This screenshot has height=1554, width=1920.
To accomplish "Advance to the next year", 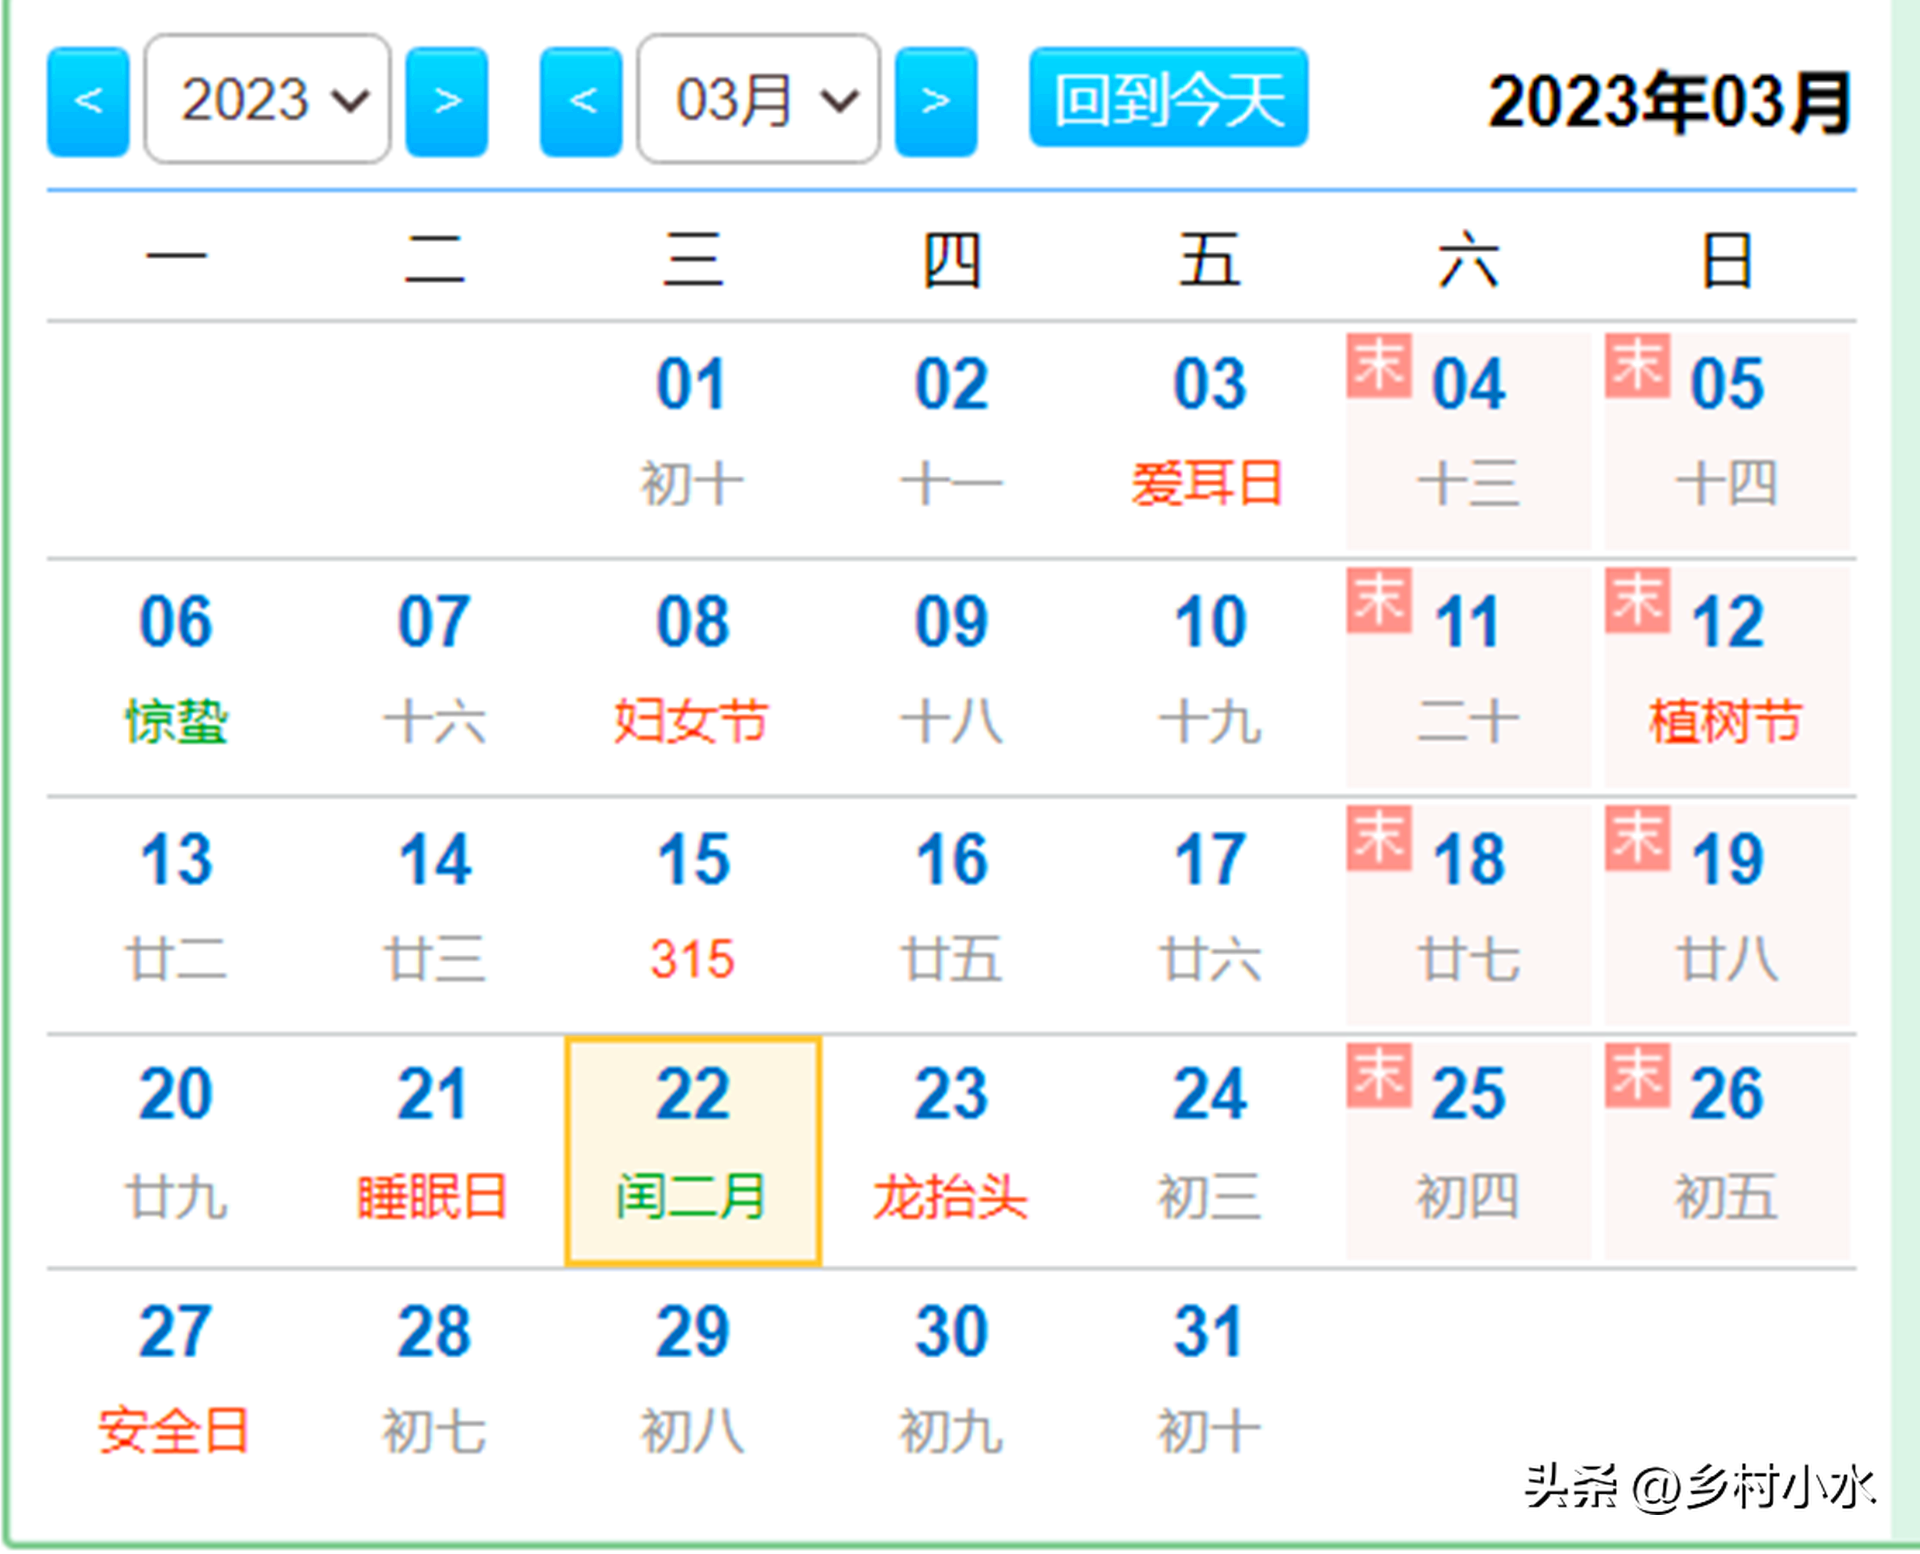I will pos(446,101).
